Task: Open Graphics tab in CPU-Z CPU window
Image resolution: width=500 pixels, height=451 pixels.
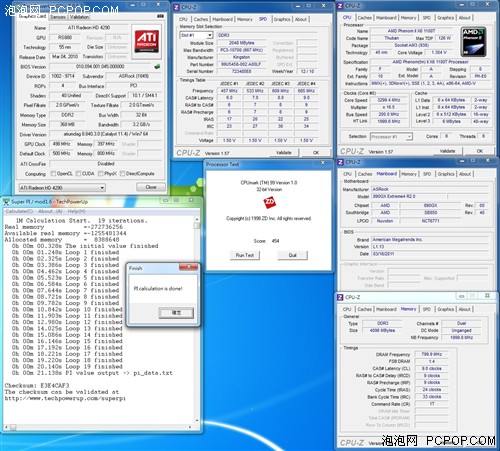Action: pyautogui.click(x=446, y=18)
